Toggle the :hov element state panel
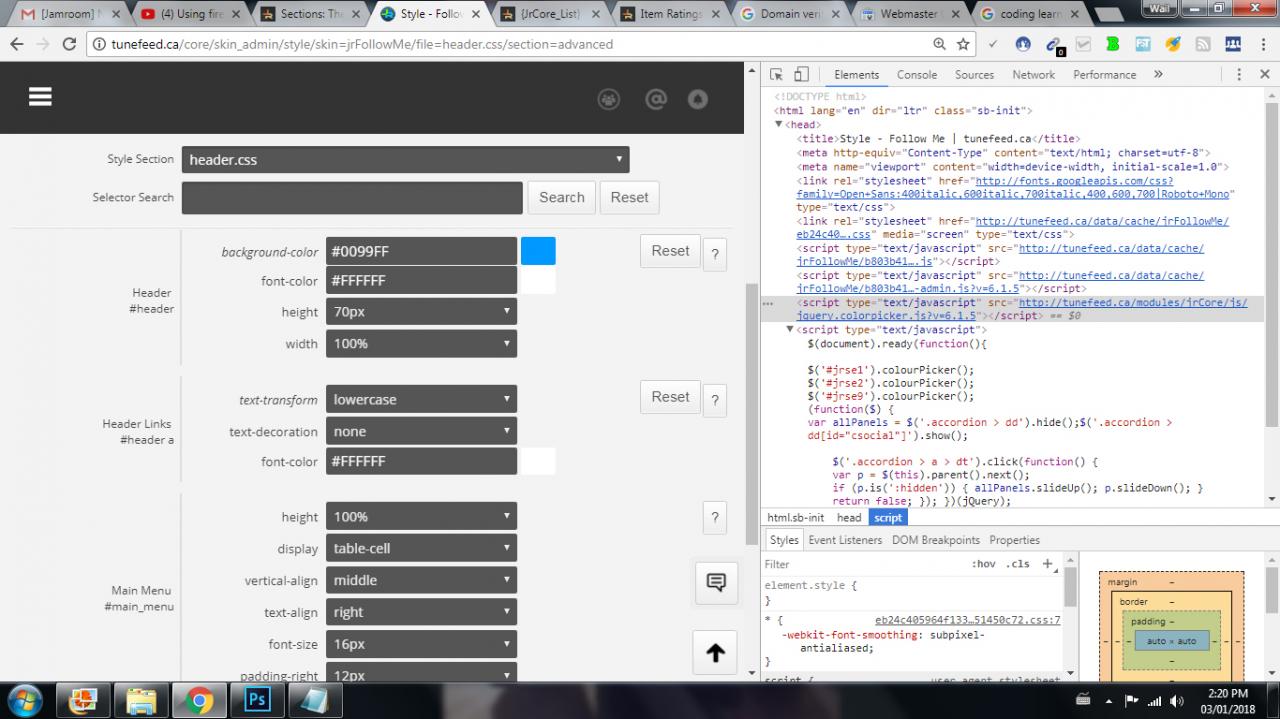The image size is (1280, 719). tap(983, 564)
